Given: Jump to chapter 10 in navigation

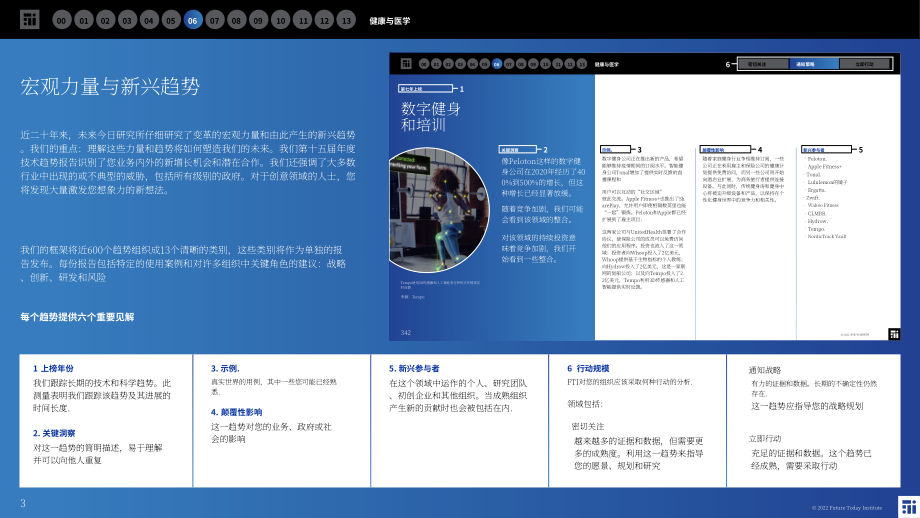Looking at the screenshot, I should (280, 21).
